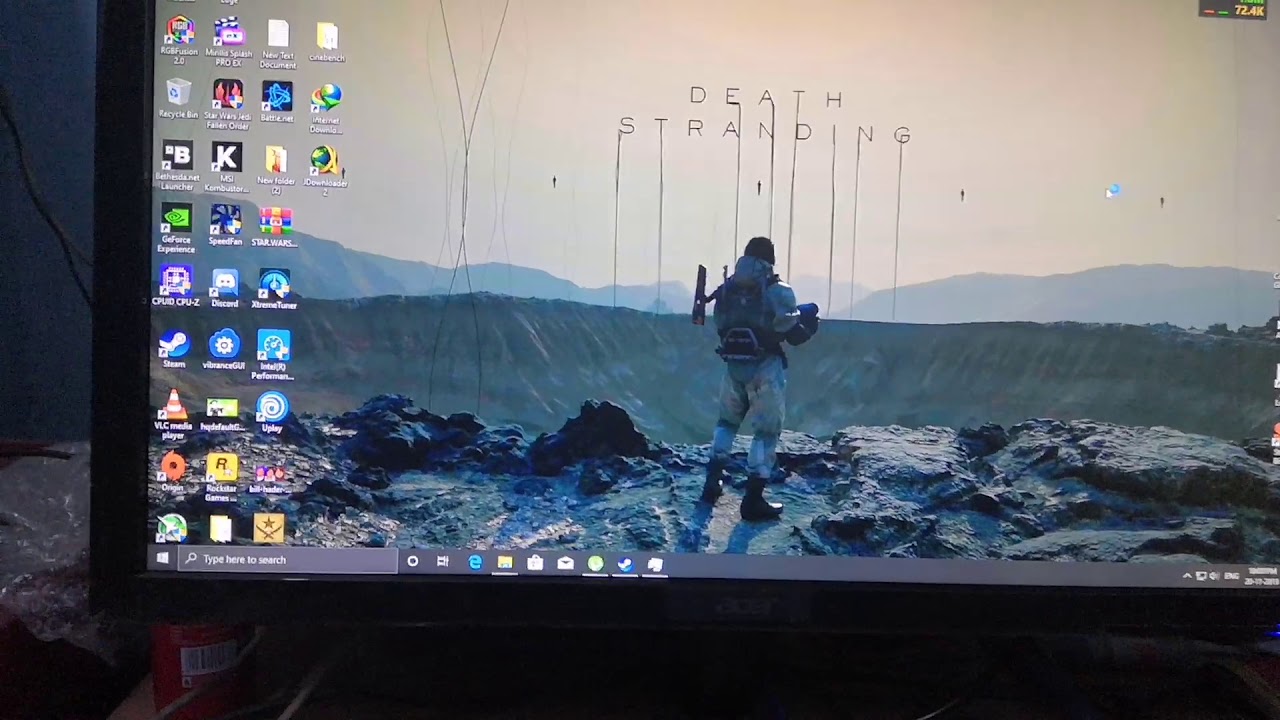Viewport: 1280px width, 720px height.
Task: Open Microsoft Store from the taskbar
Action: 535,564
